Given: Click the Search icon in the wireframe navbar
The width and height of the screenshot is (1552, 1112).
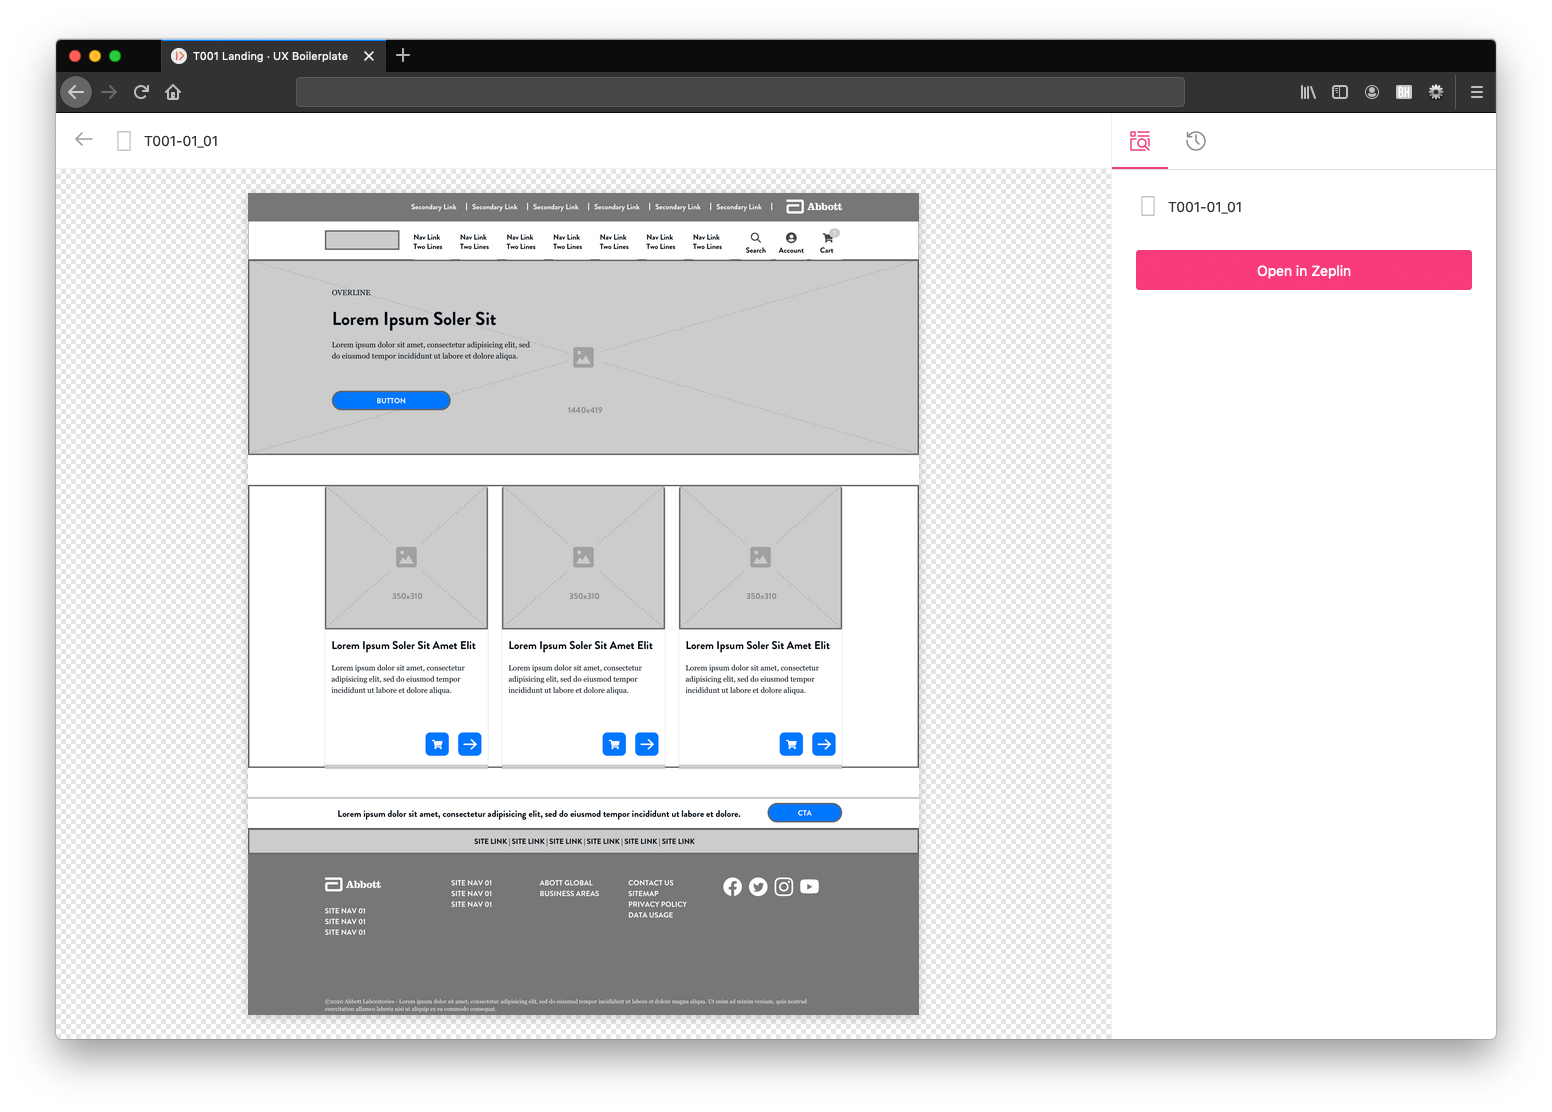Looking at the screenshot, I should (x=756, y=238).
